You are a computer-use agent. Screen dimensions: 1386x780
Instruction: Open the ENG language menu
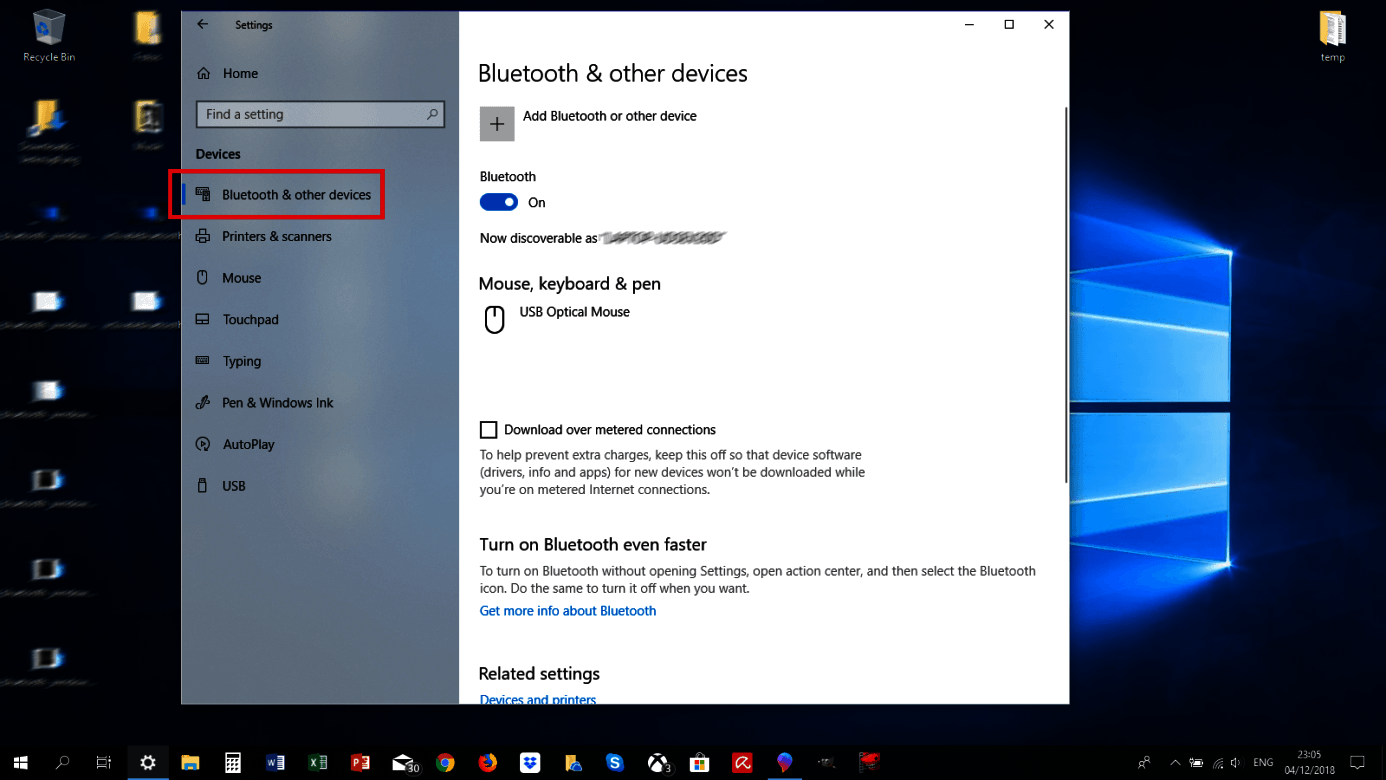1262,762
